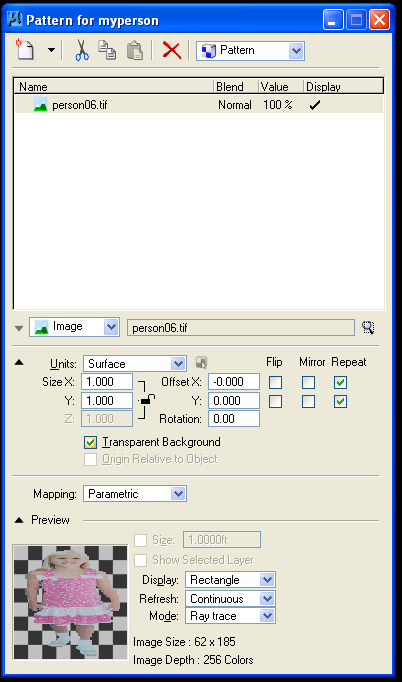Open the Units Surface dropdown
Screen dimensions: 402x682
(x=135, y=364)
